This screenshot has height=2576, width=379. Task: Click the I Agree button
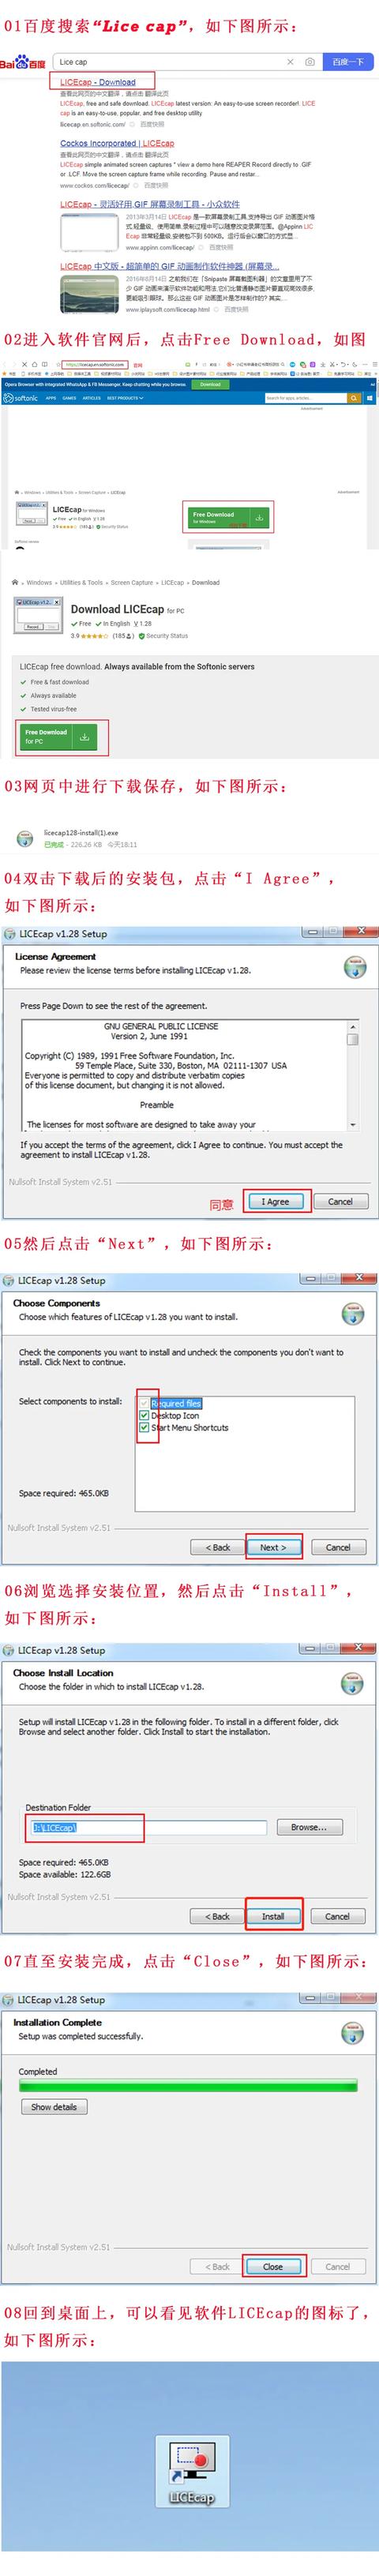coord(276,1201)
